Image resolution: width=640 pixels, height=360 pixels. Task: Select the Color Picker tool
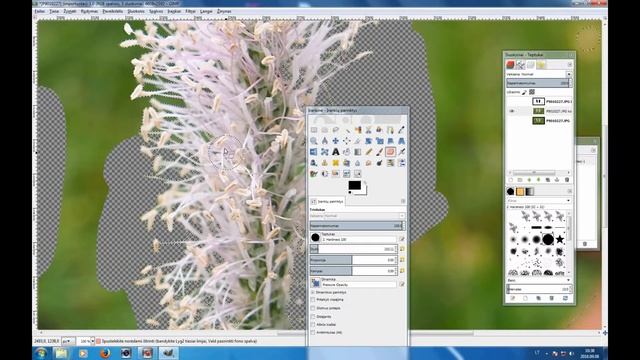click(x=402, y=130)
